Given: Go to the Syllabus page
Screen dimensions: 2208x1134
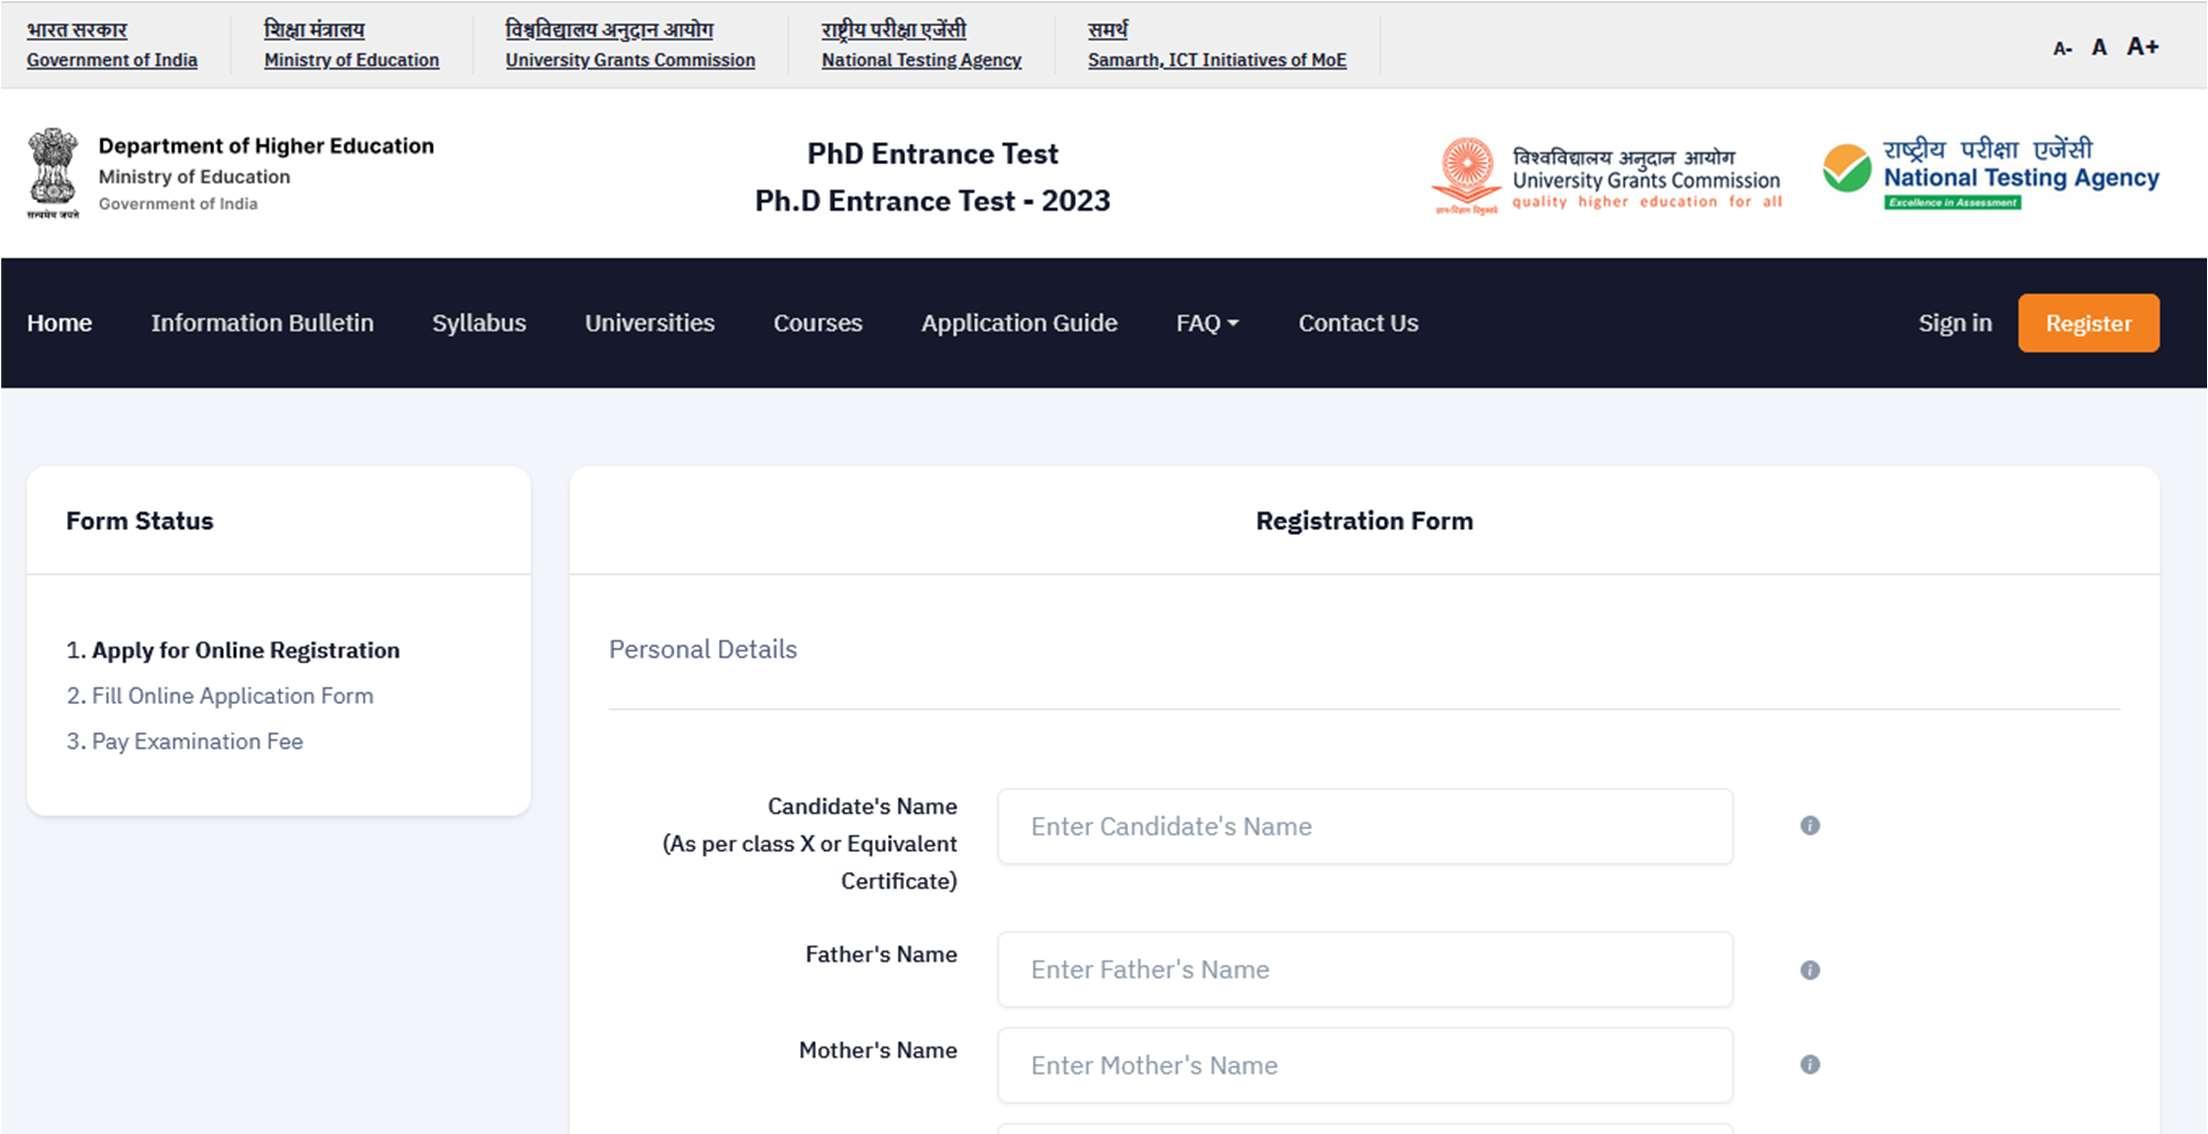Looking at the screenshot, I should [x=479, y=323].
